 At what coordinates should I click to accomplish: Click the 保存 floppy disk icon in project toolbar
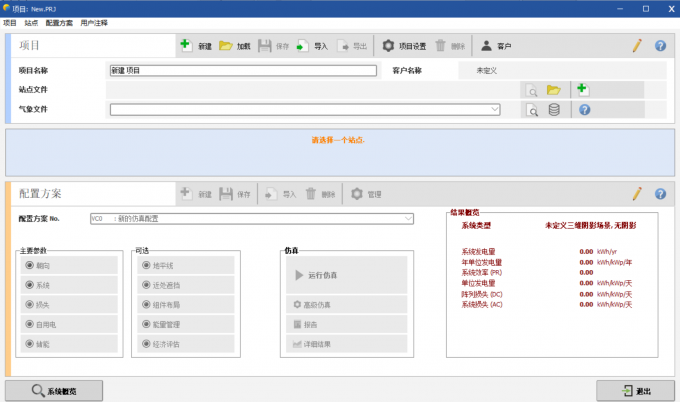(265, 46)
